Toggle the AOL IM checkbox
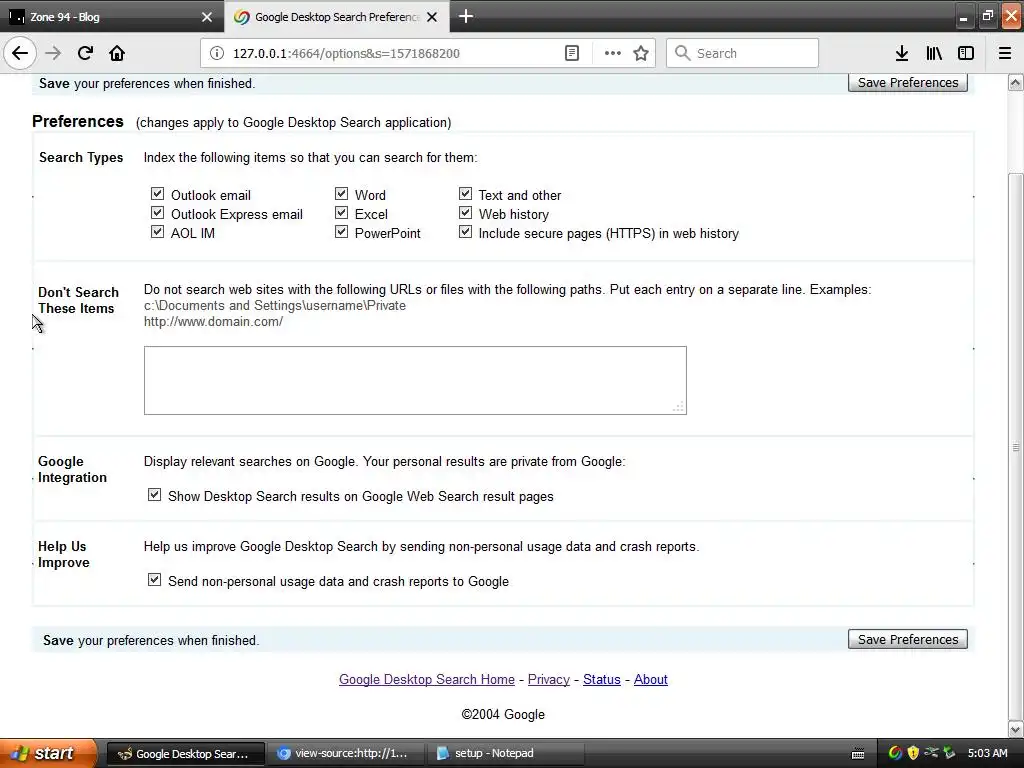The image size is (1024, 768). 157,231
